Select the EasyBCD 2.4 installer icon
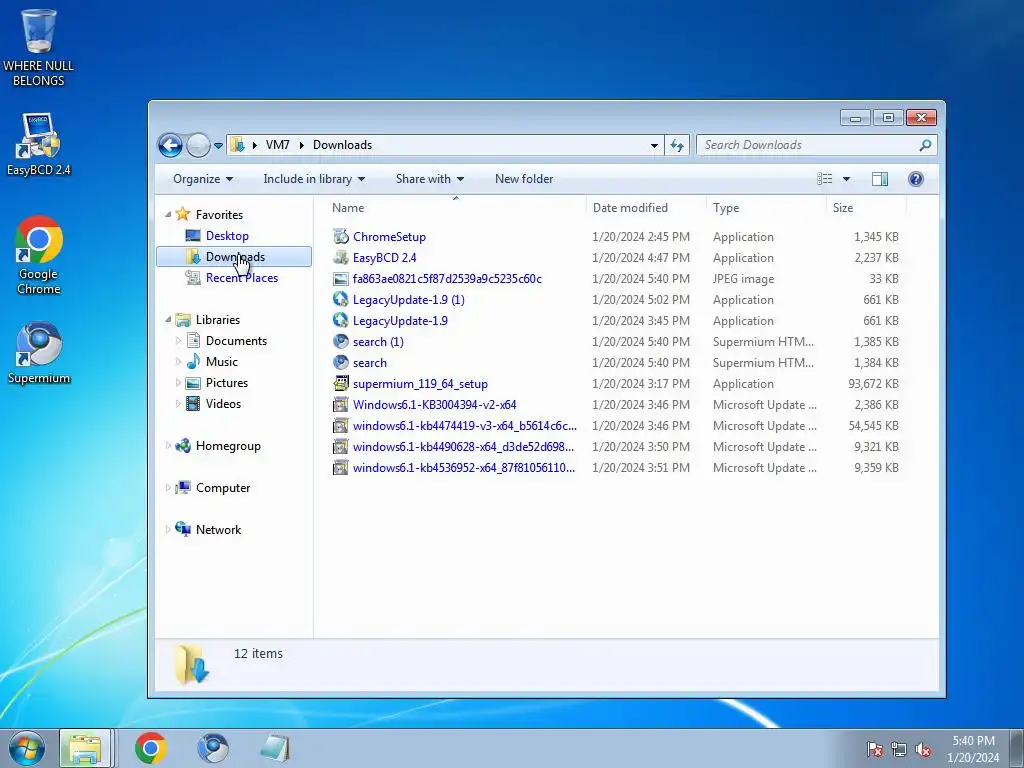This screenshot has width=1024, height=768. tap(340, 257)
